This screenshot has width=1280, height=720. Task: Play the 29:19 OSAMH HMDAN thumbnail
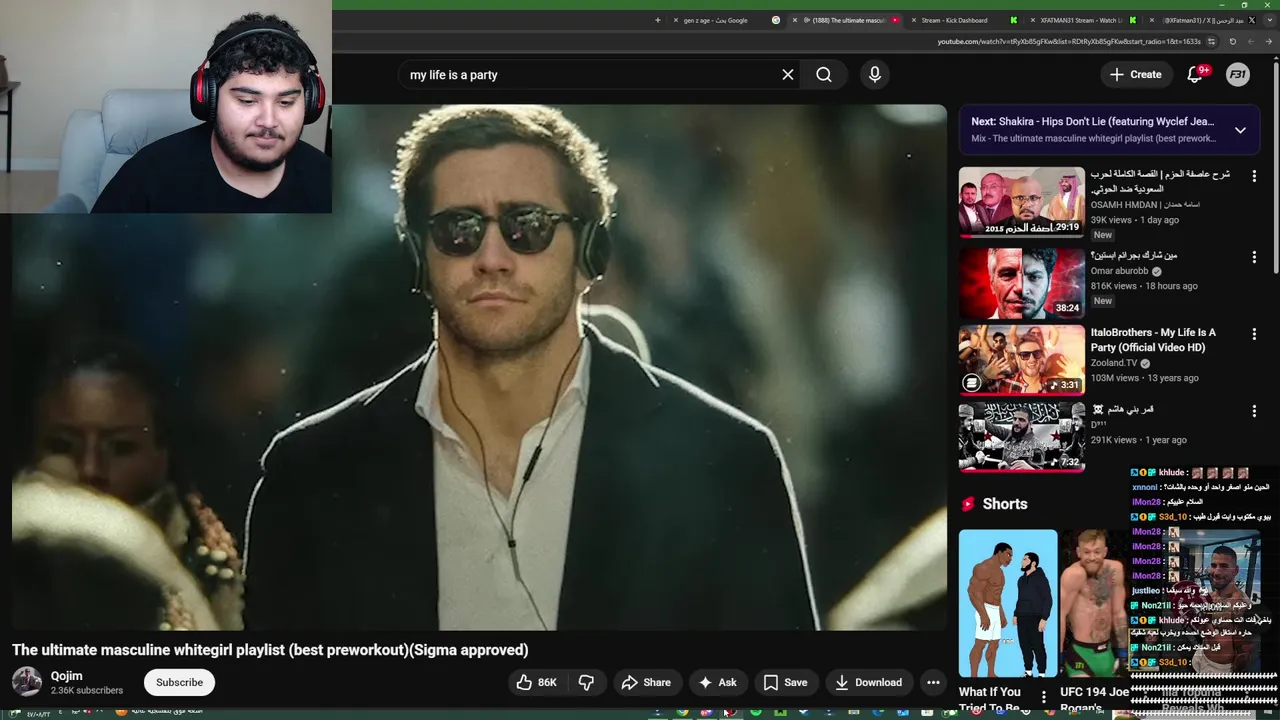(x=1021, y=202)
